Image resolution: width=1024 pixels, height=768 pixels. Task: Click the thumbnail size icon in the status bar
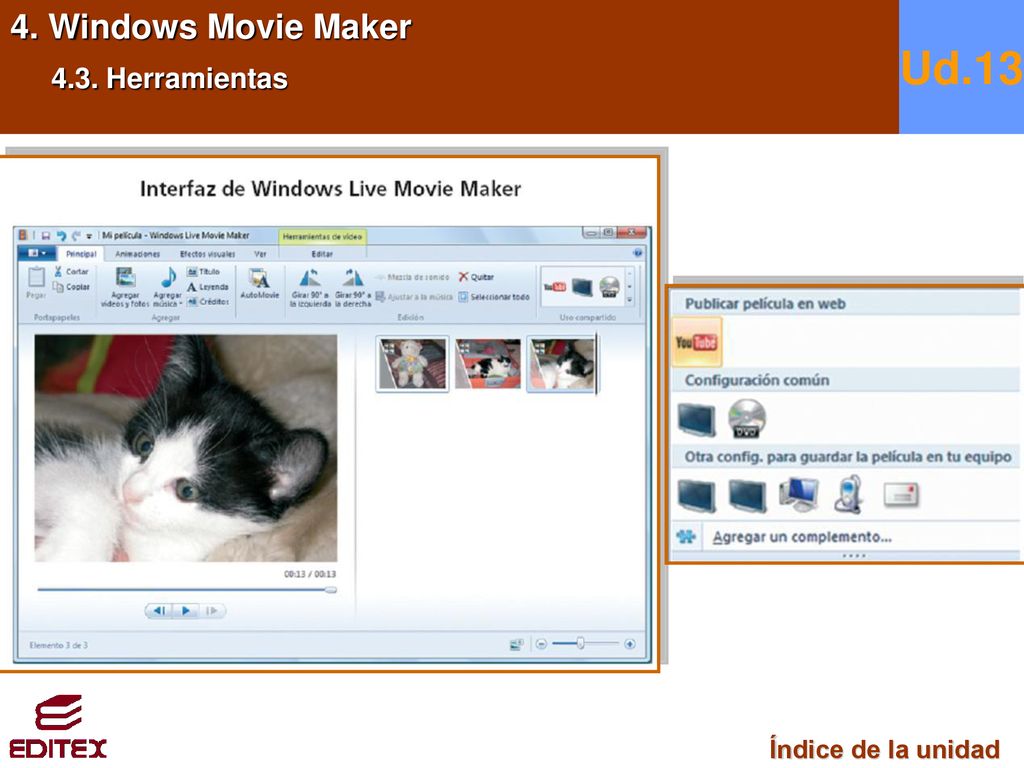516,645
